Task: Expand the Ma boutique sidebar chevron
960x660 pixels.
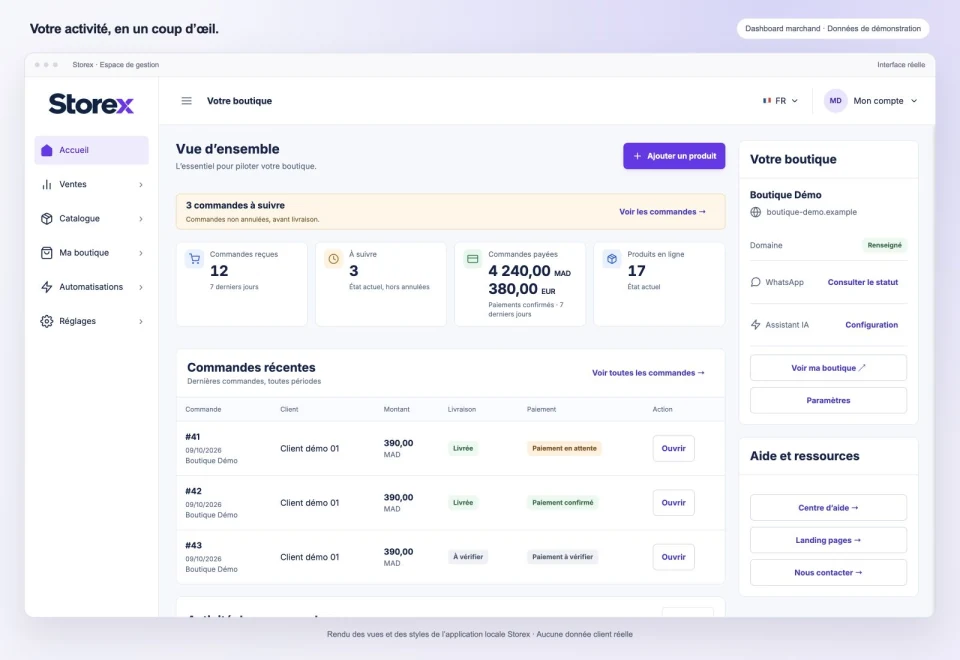Action: pyautogui.click(x=141, y=253)
